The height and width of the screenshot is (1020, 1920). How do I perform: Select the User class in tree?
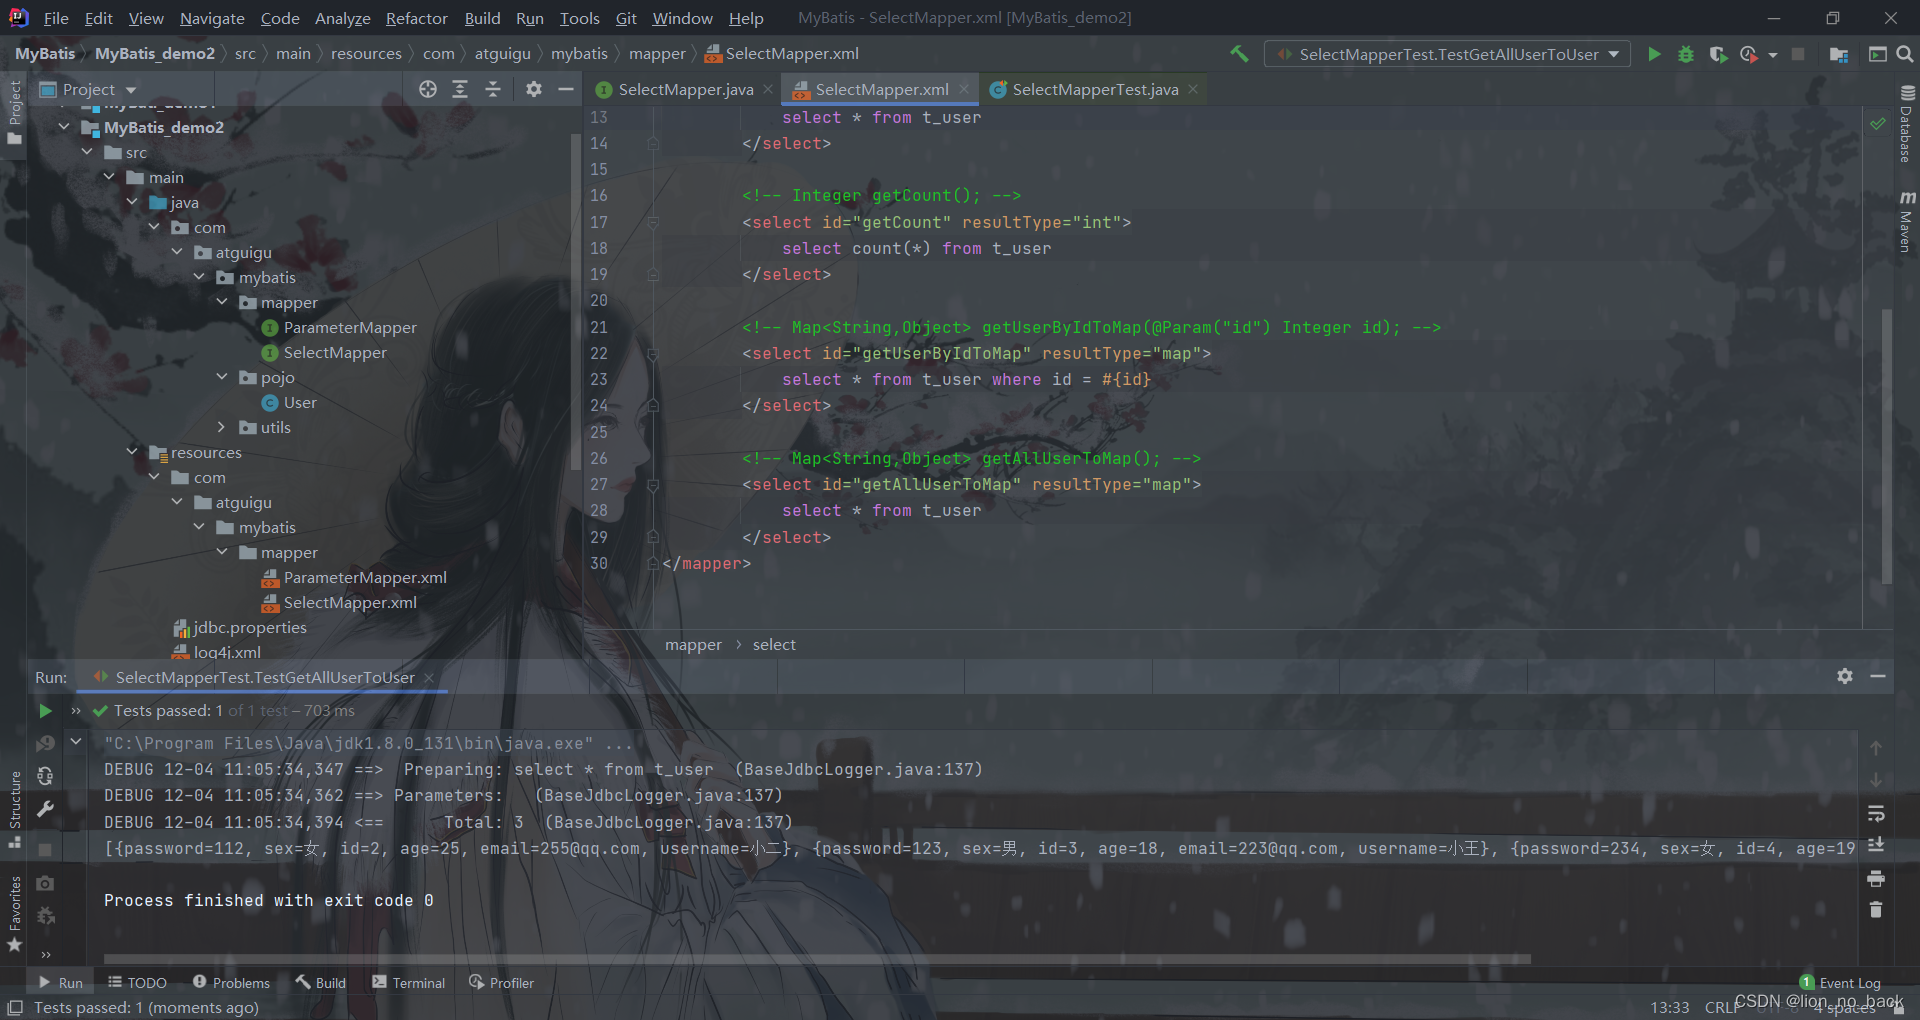click(x=299, y=402)
